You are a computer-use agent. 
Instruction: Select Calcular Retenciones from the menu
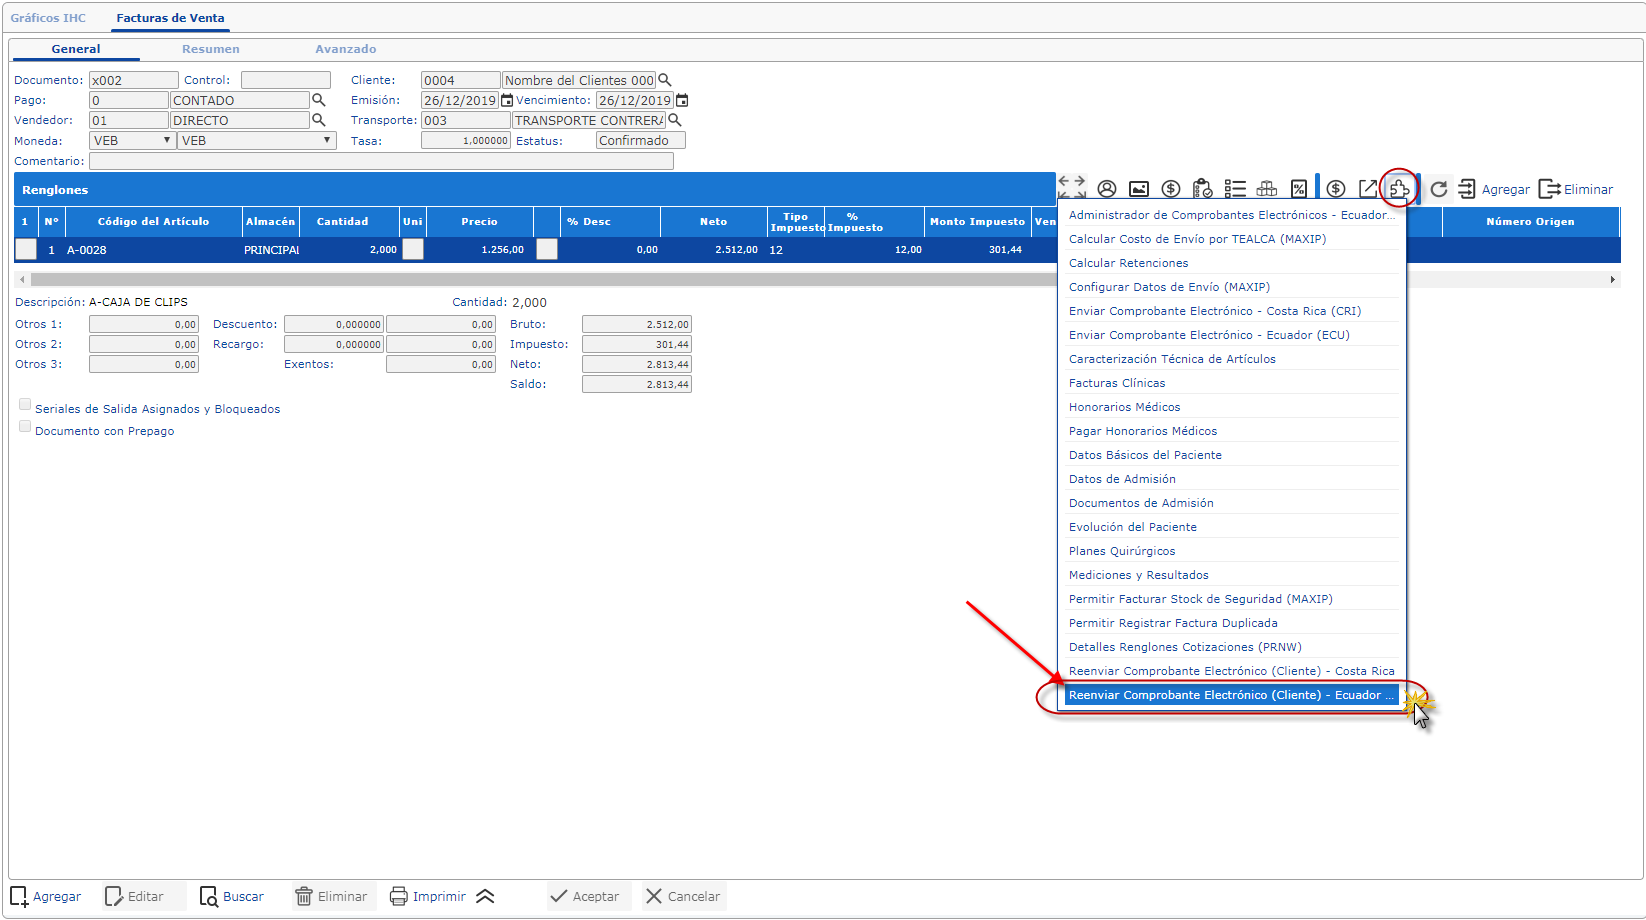[1128, 263]
